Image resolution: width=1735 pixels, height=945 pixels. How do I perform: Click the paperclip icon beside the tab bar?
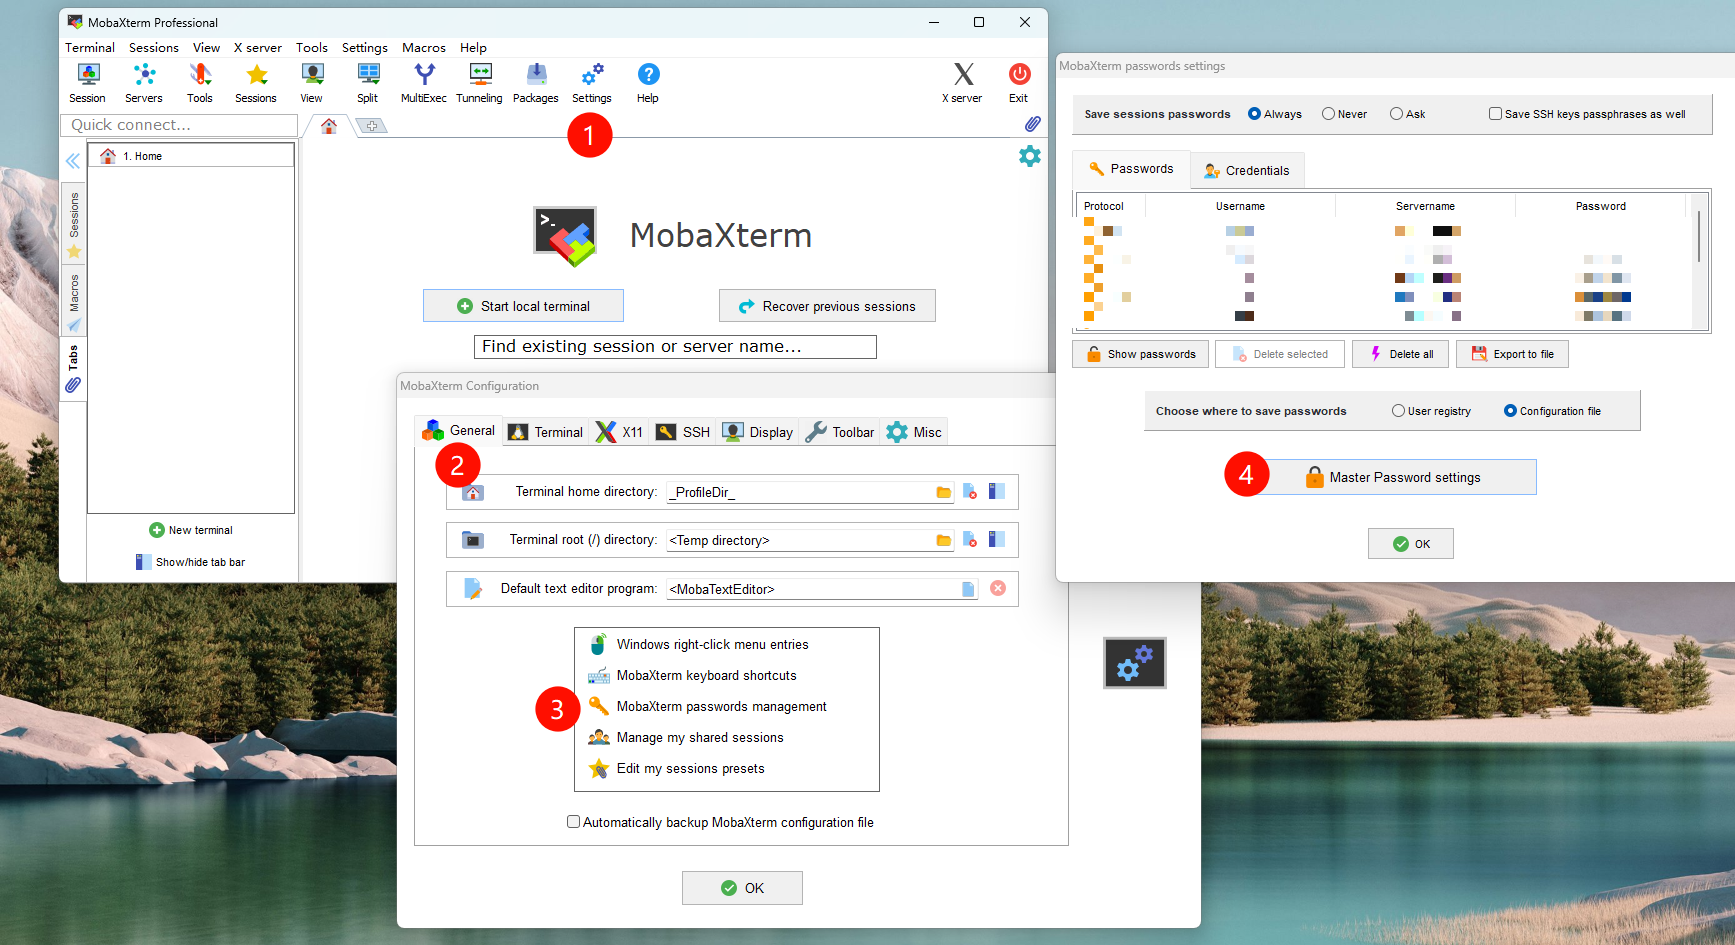[1032, 124]
